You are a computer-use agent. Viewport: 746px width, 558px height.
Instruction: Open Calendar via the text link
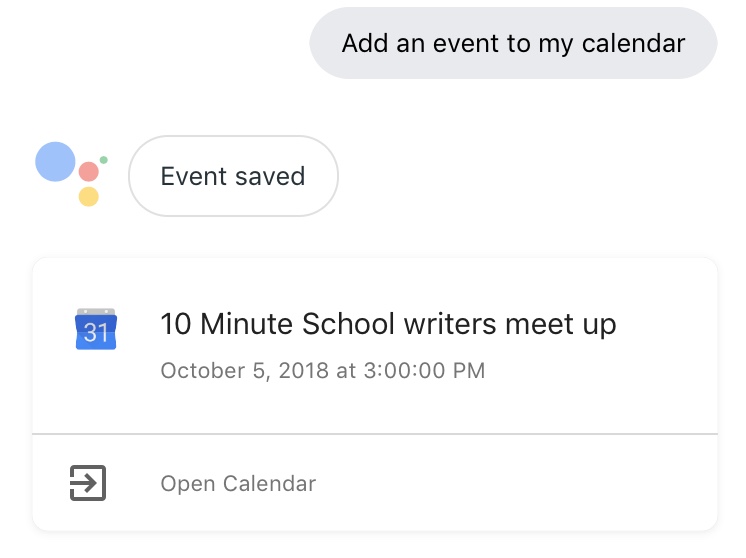coord(238,484)
